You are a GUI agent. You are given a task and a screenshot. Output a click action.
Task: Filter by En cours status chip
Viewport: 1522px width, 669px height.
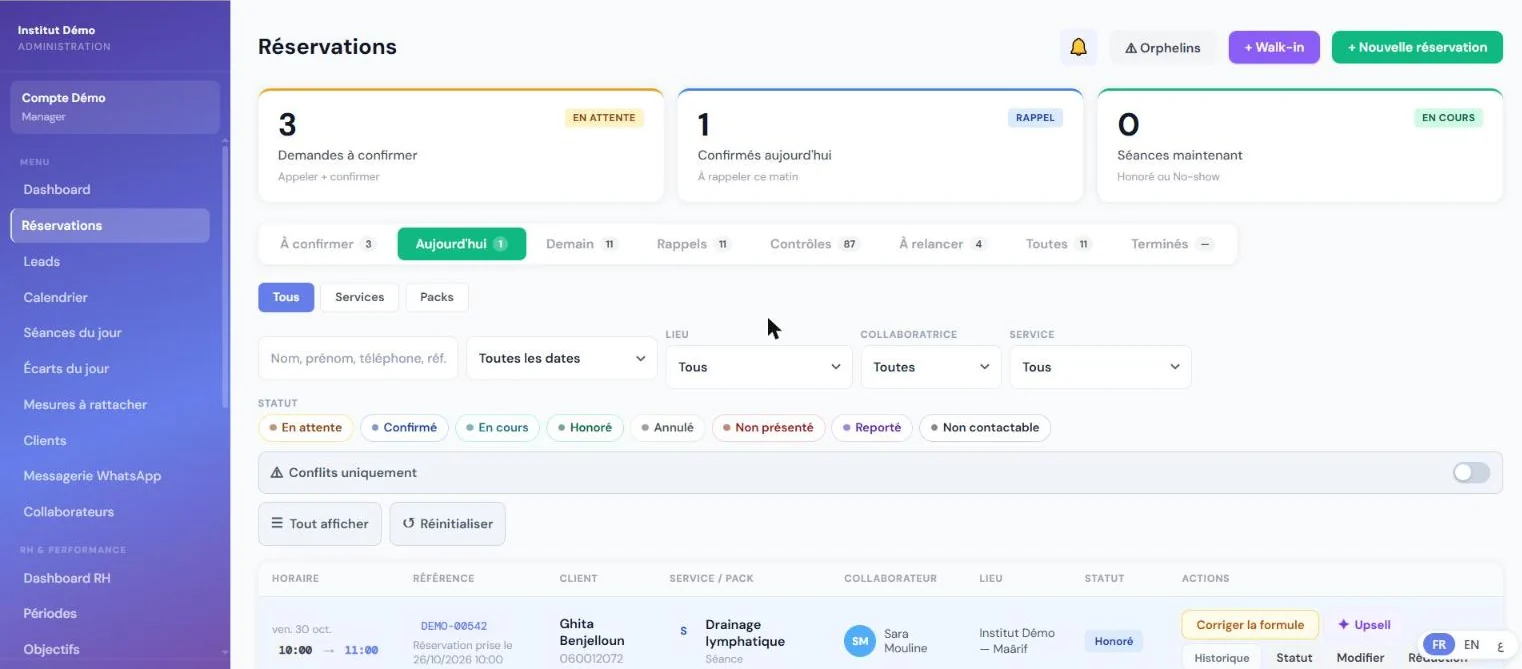(x=497, y=428)
